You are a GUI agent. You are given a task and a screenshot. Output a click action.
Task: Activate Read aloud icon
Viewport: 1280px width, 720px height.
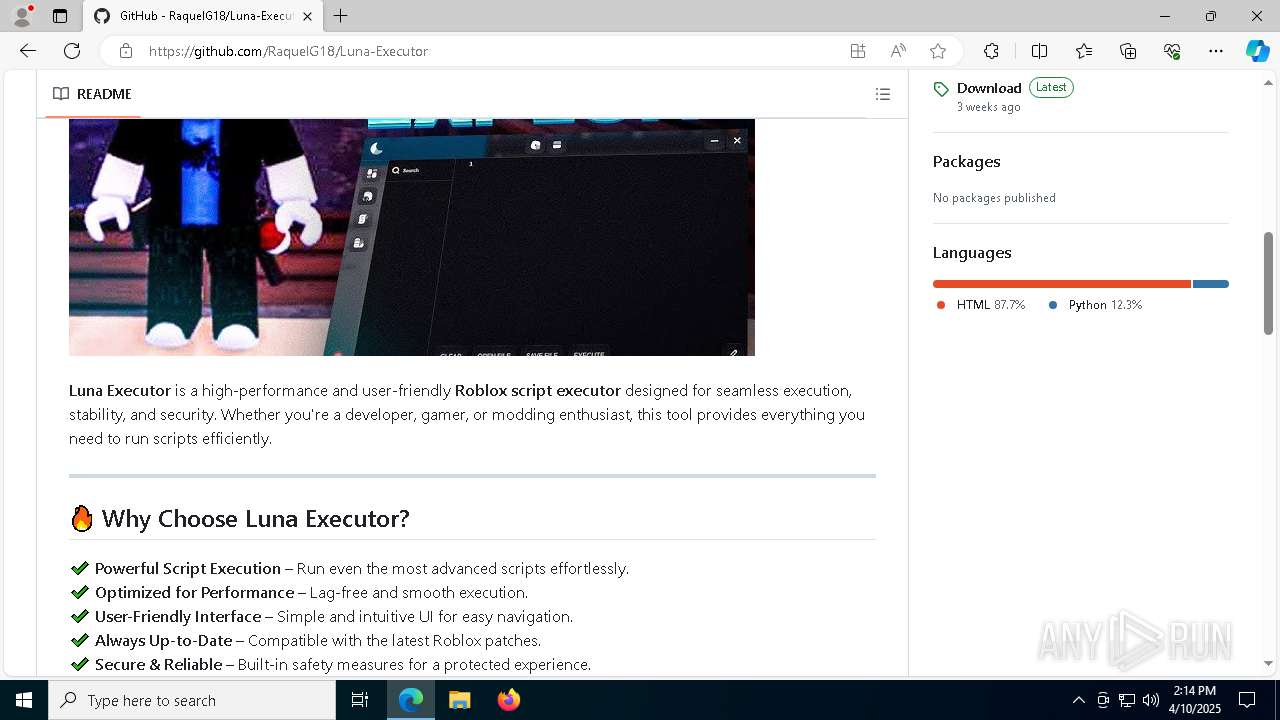coord(898,51)
